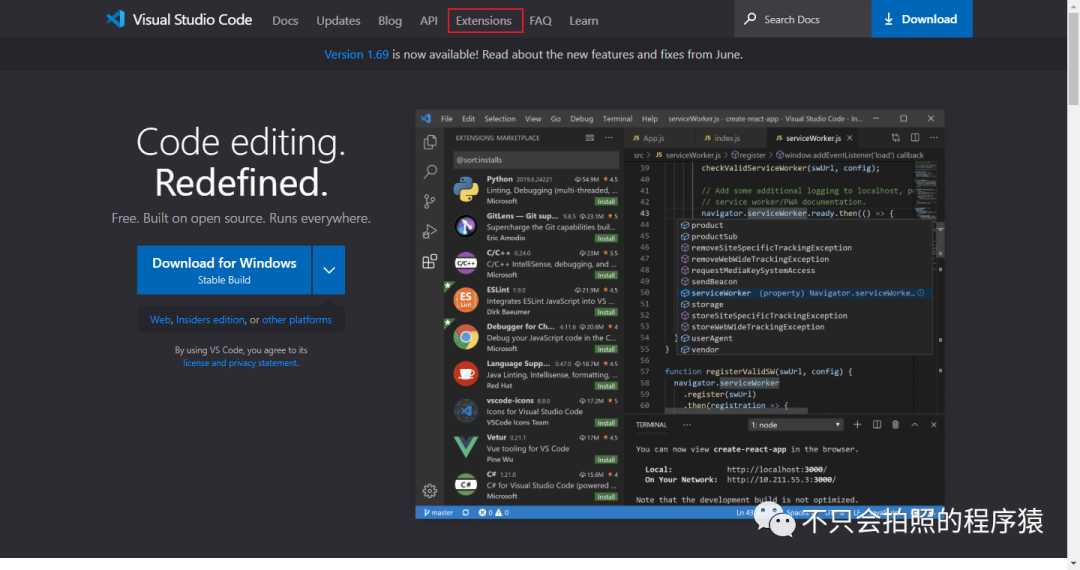
Task: Open the Manage gear icon in activity bar
Action: pos(430,490)
